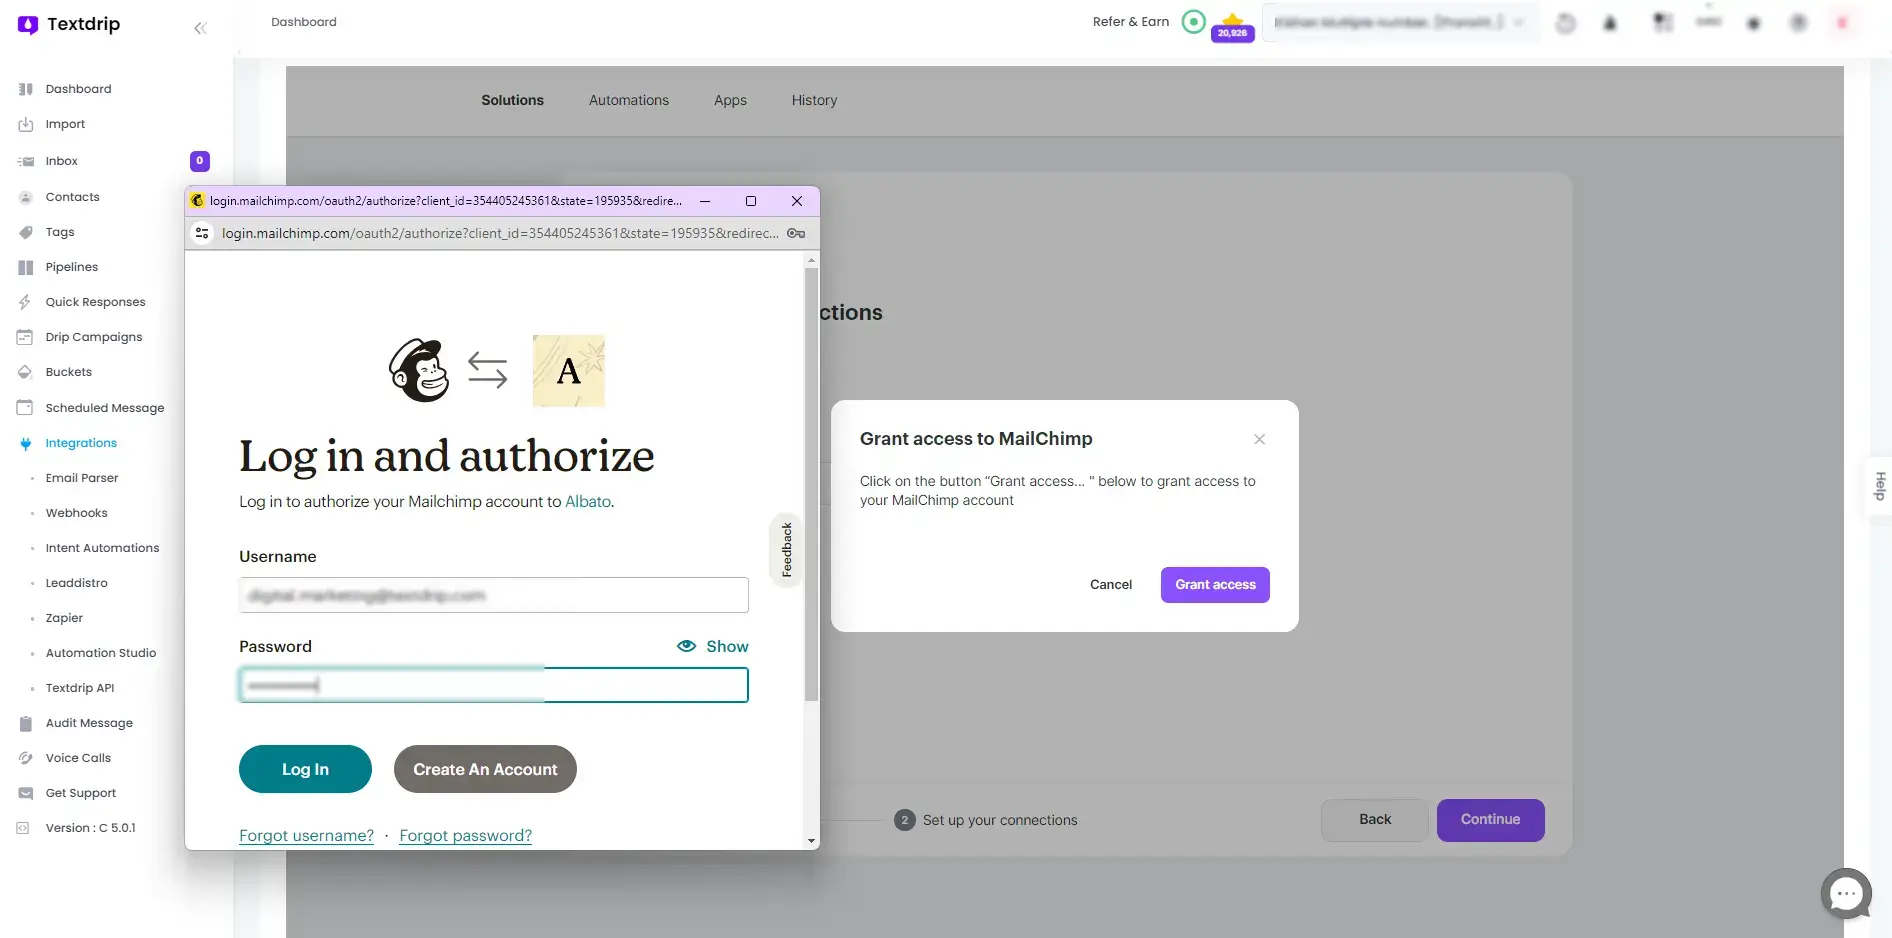
Task: Click the Quick Responses lightning icon
Action: click(25, 301)
